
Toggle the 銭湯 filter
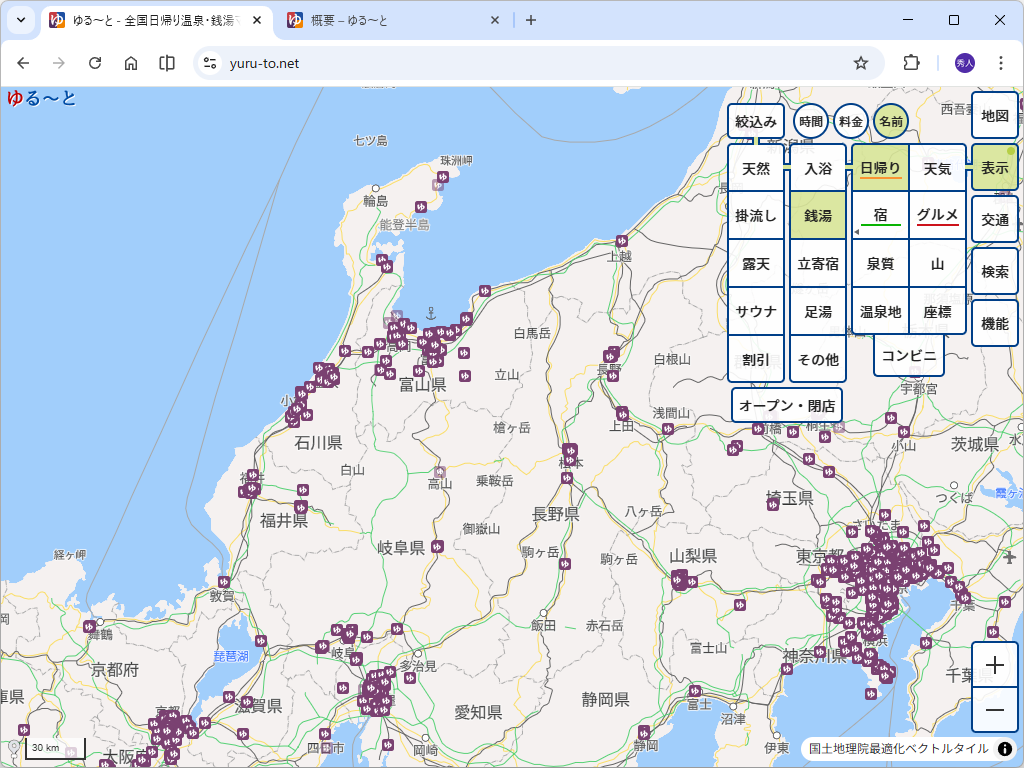pos(818,216)
